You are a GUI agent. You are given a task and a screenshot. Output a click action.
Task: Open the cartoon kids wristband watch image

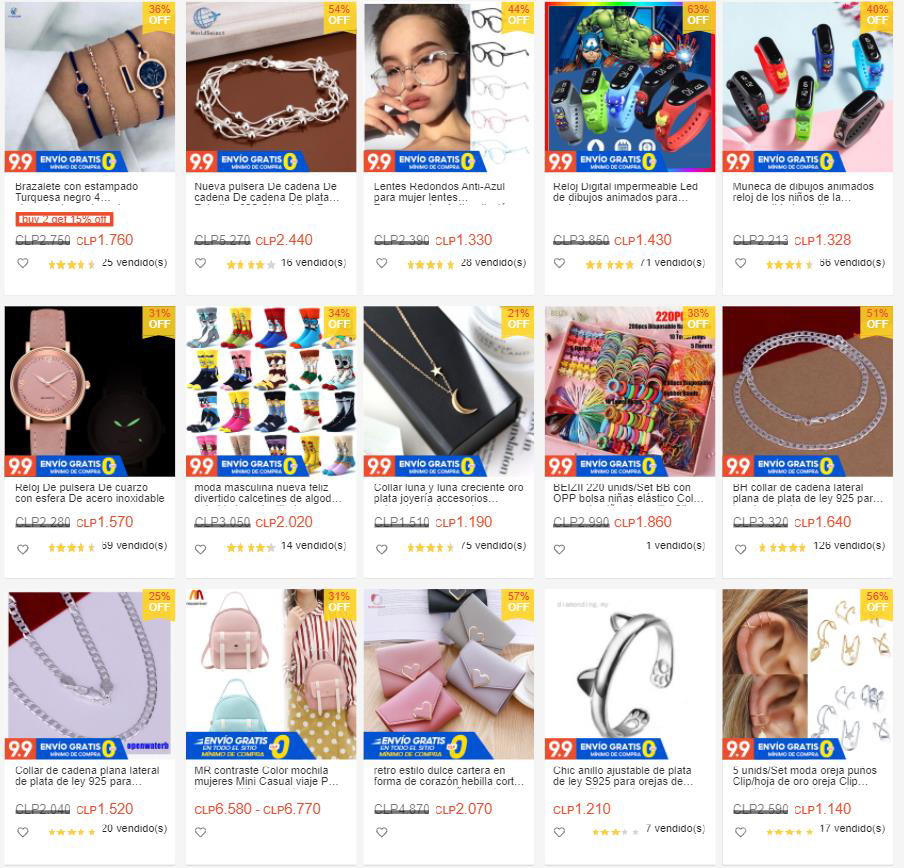(808, 87)
